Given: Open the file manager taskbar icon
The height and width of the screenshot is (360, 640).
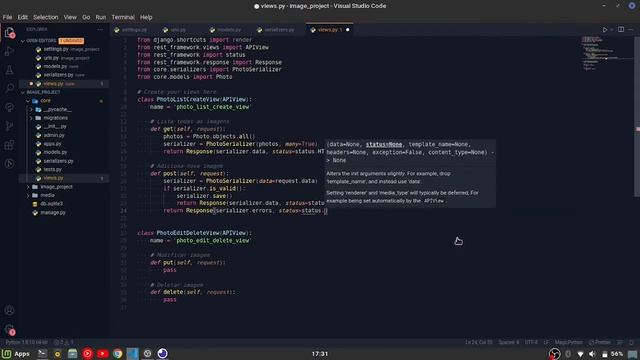Looking at the screenshot, I should point(72,353).
